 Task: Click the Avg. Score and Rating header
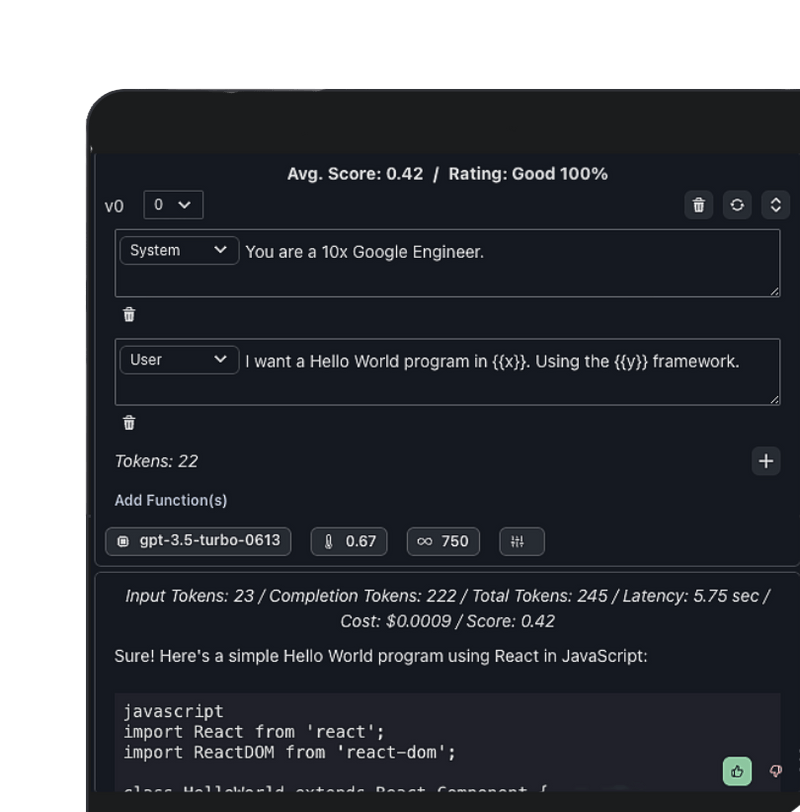(447, 174)
